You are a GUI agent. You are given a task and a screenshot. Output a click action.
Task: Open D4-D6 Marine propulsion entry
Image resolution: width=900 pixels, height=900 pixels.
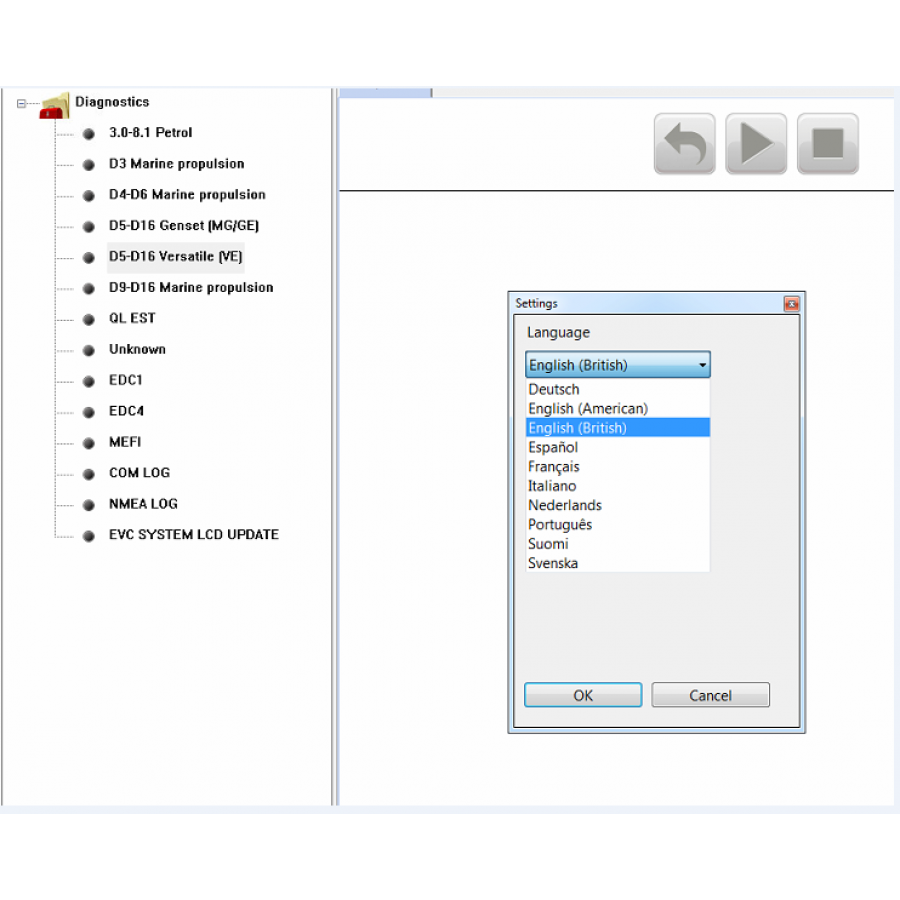pos(187,195)
